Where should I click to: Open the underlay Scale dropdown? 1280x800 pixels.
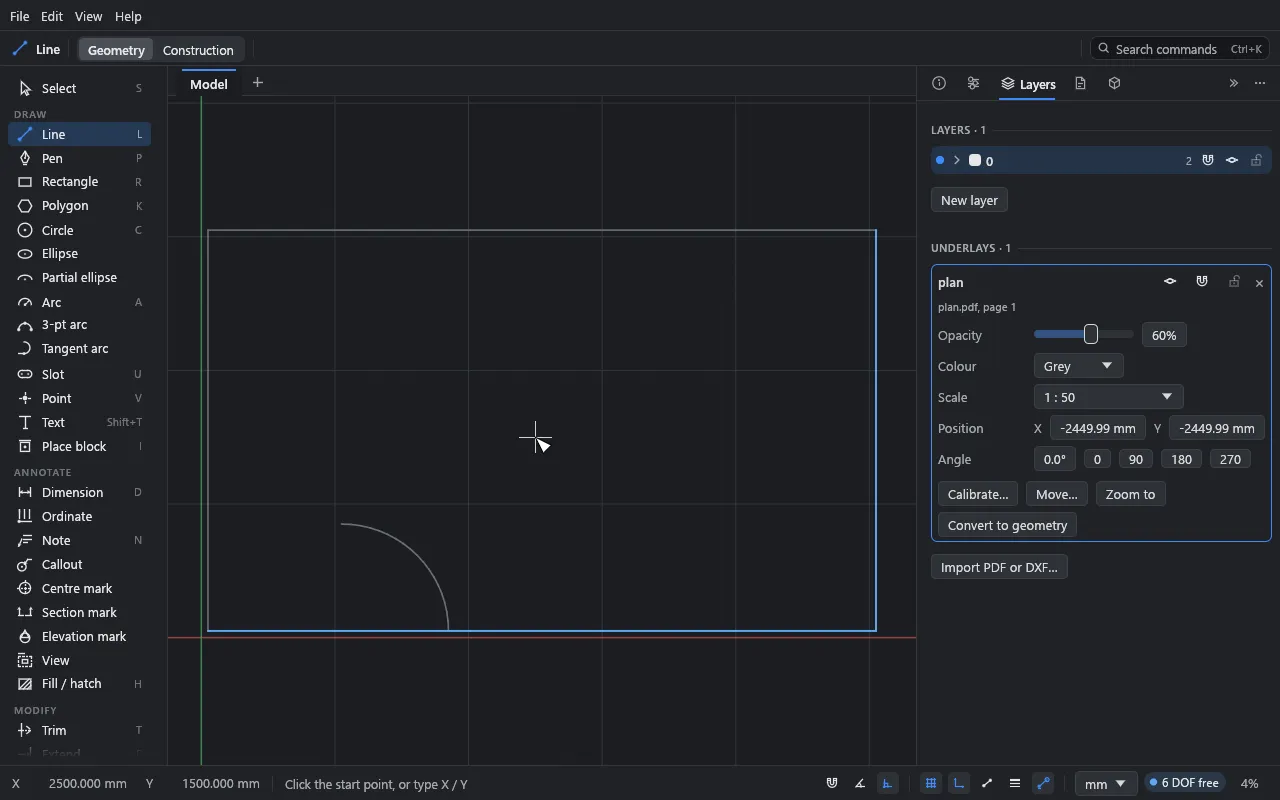1108,397
